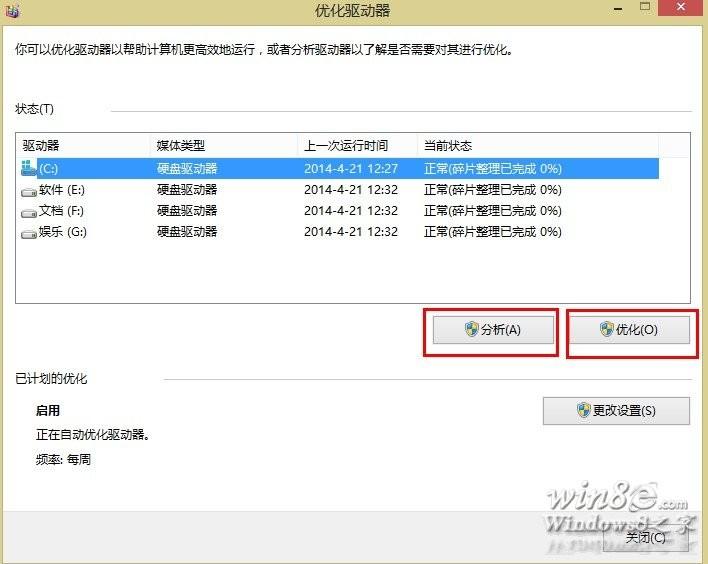Click 硬盘驱动器 media type in G: row
The image size is (708, 564).
tap(187, 232)
